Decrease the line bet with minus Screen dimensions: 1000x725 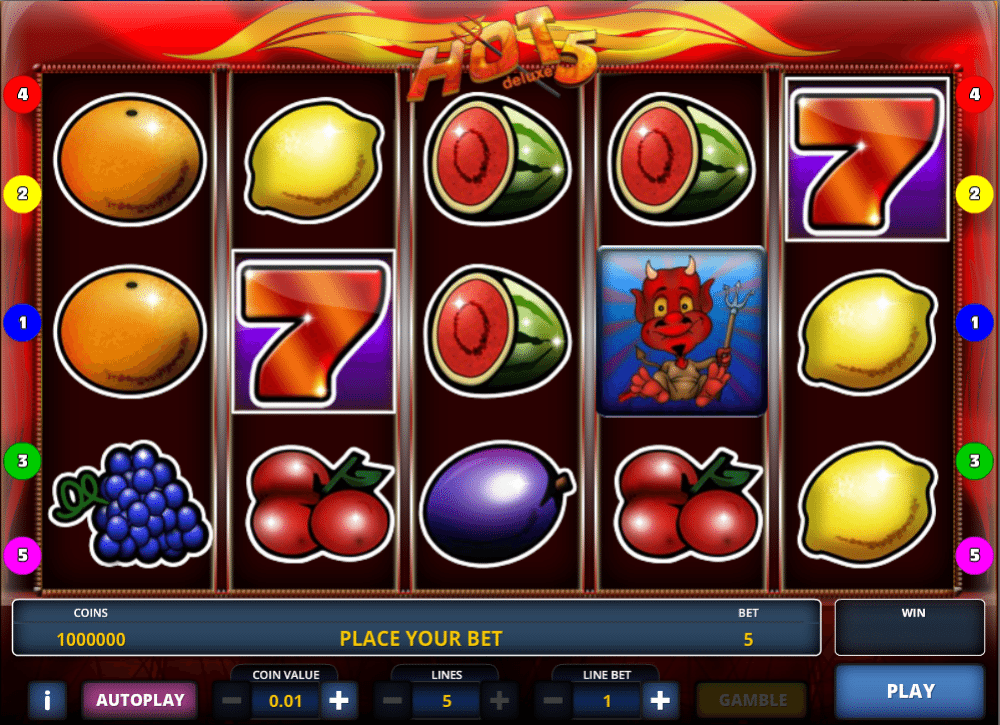click(553, 701)
